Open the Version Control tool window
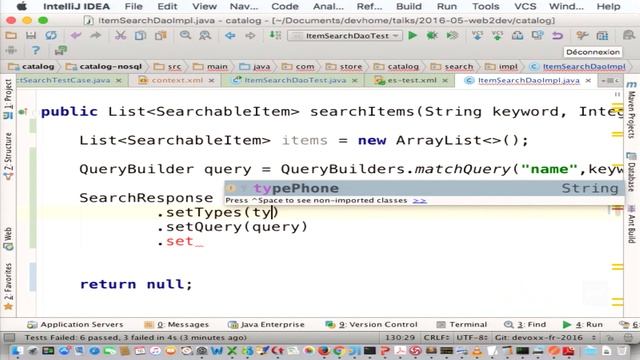Viewport: 640px width, 360px height. click(371, 324)
